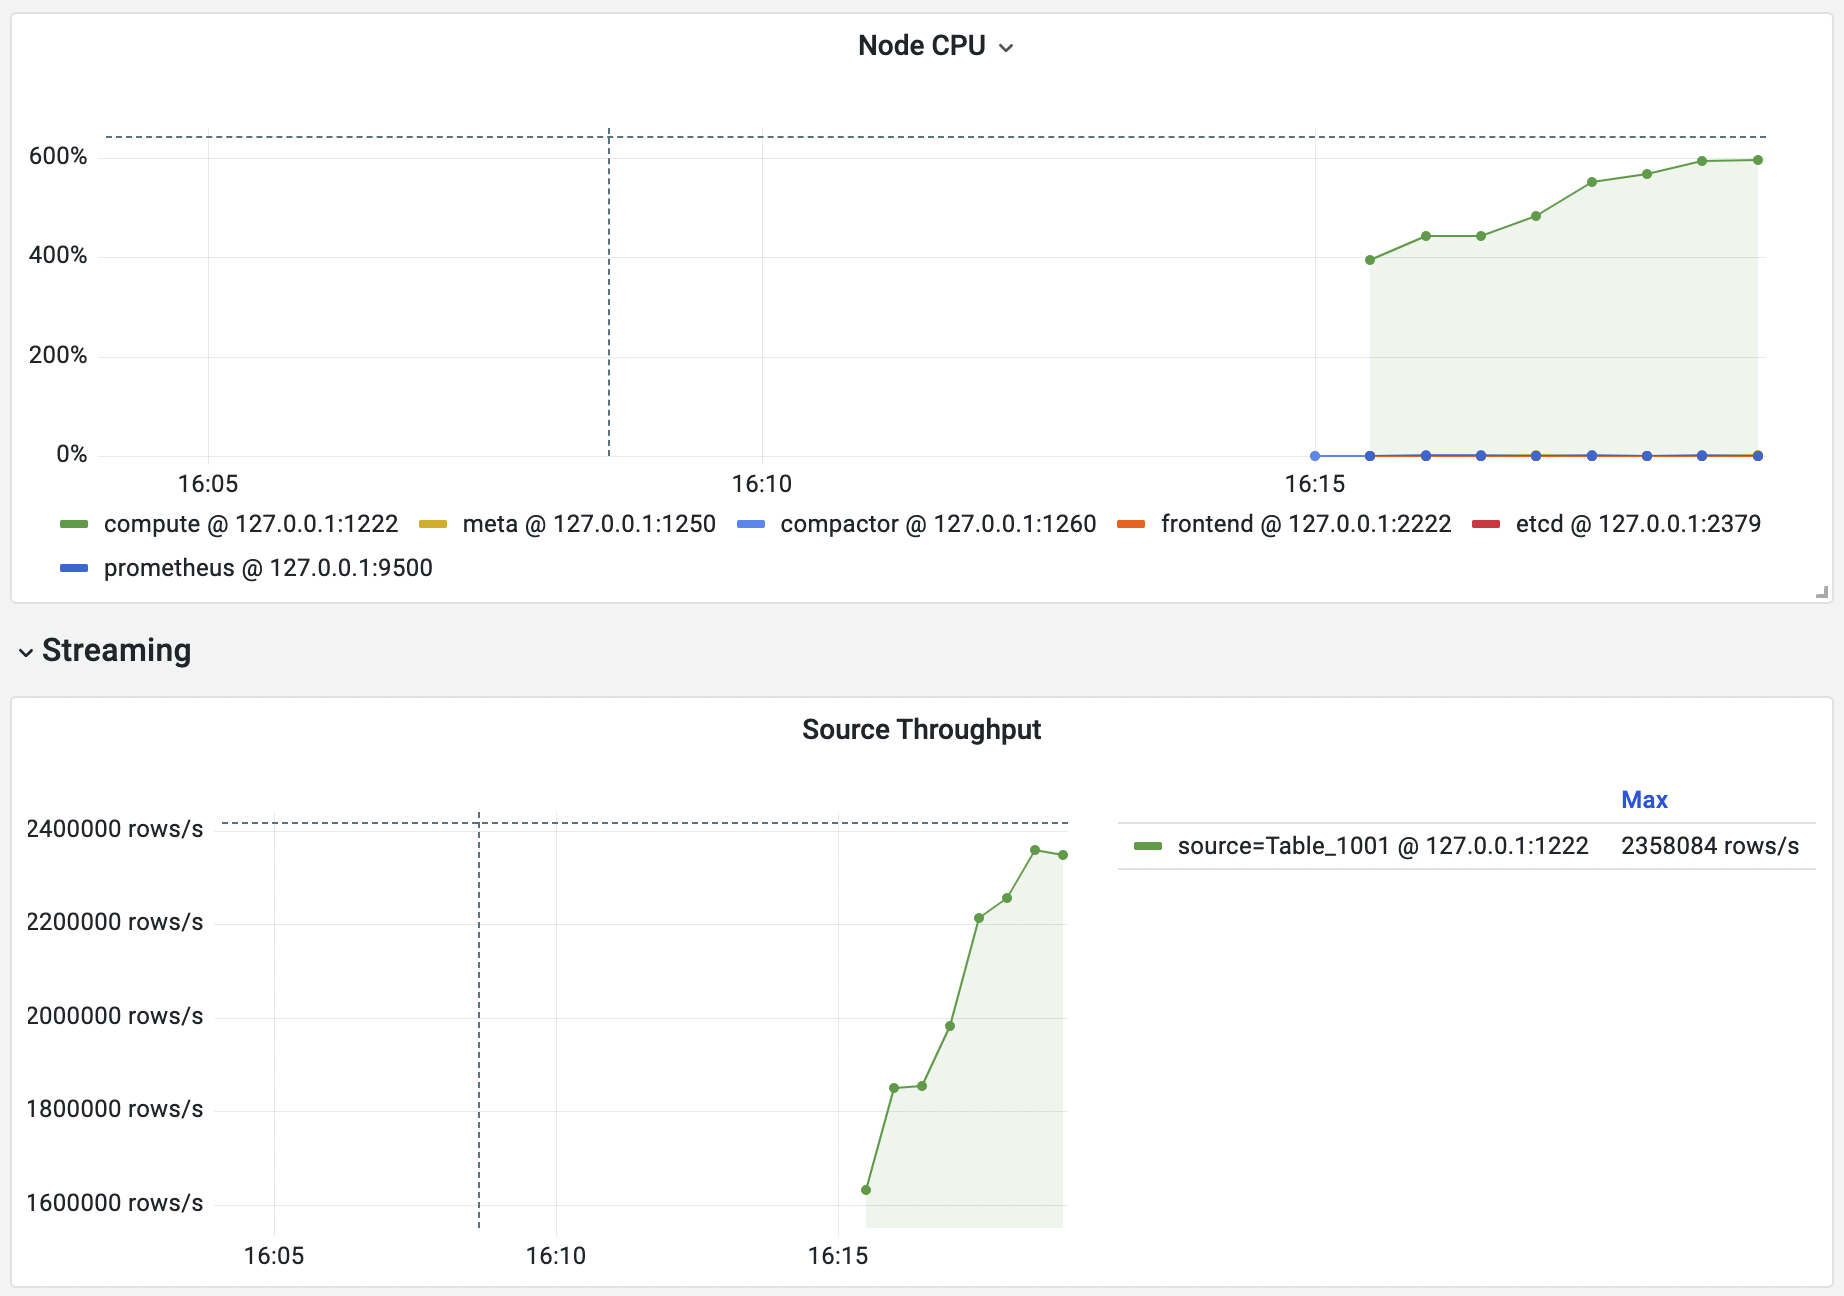The image size is (1844, 1296).
Task: Click the Node CPU panel resize handle
Action: click(x=1822, y=592)
